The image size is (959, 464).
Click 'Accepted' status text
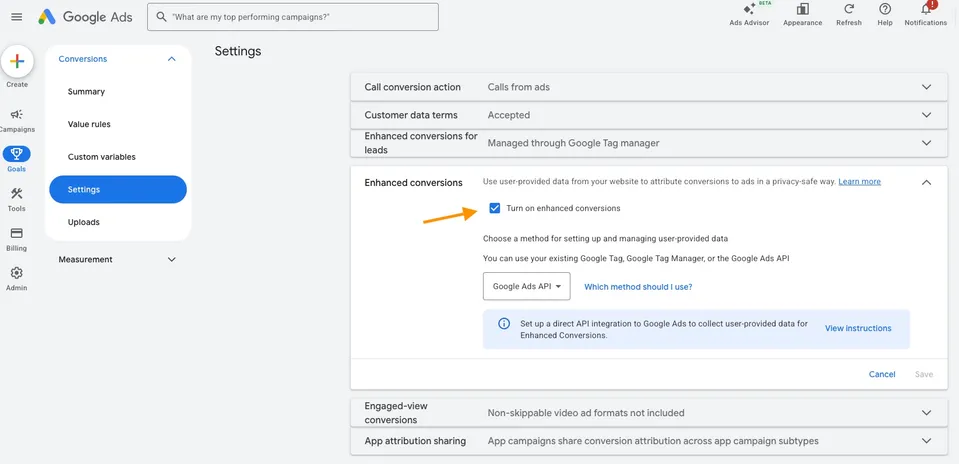click(509, 116)
